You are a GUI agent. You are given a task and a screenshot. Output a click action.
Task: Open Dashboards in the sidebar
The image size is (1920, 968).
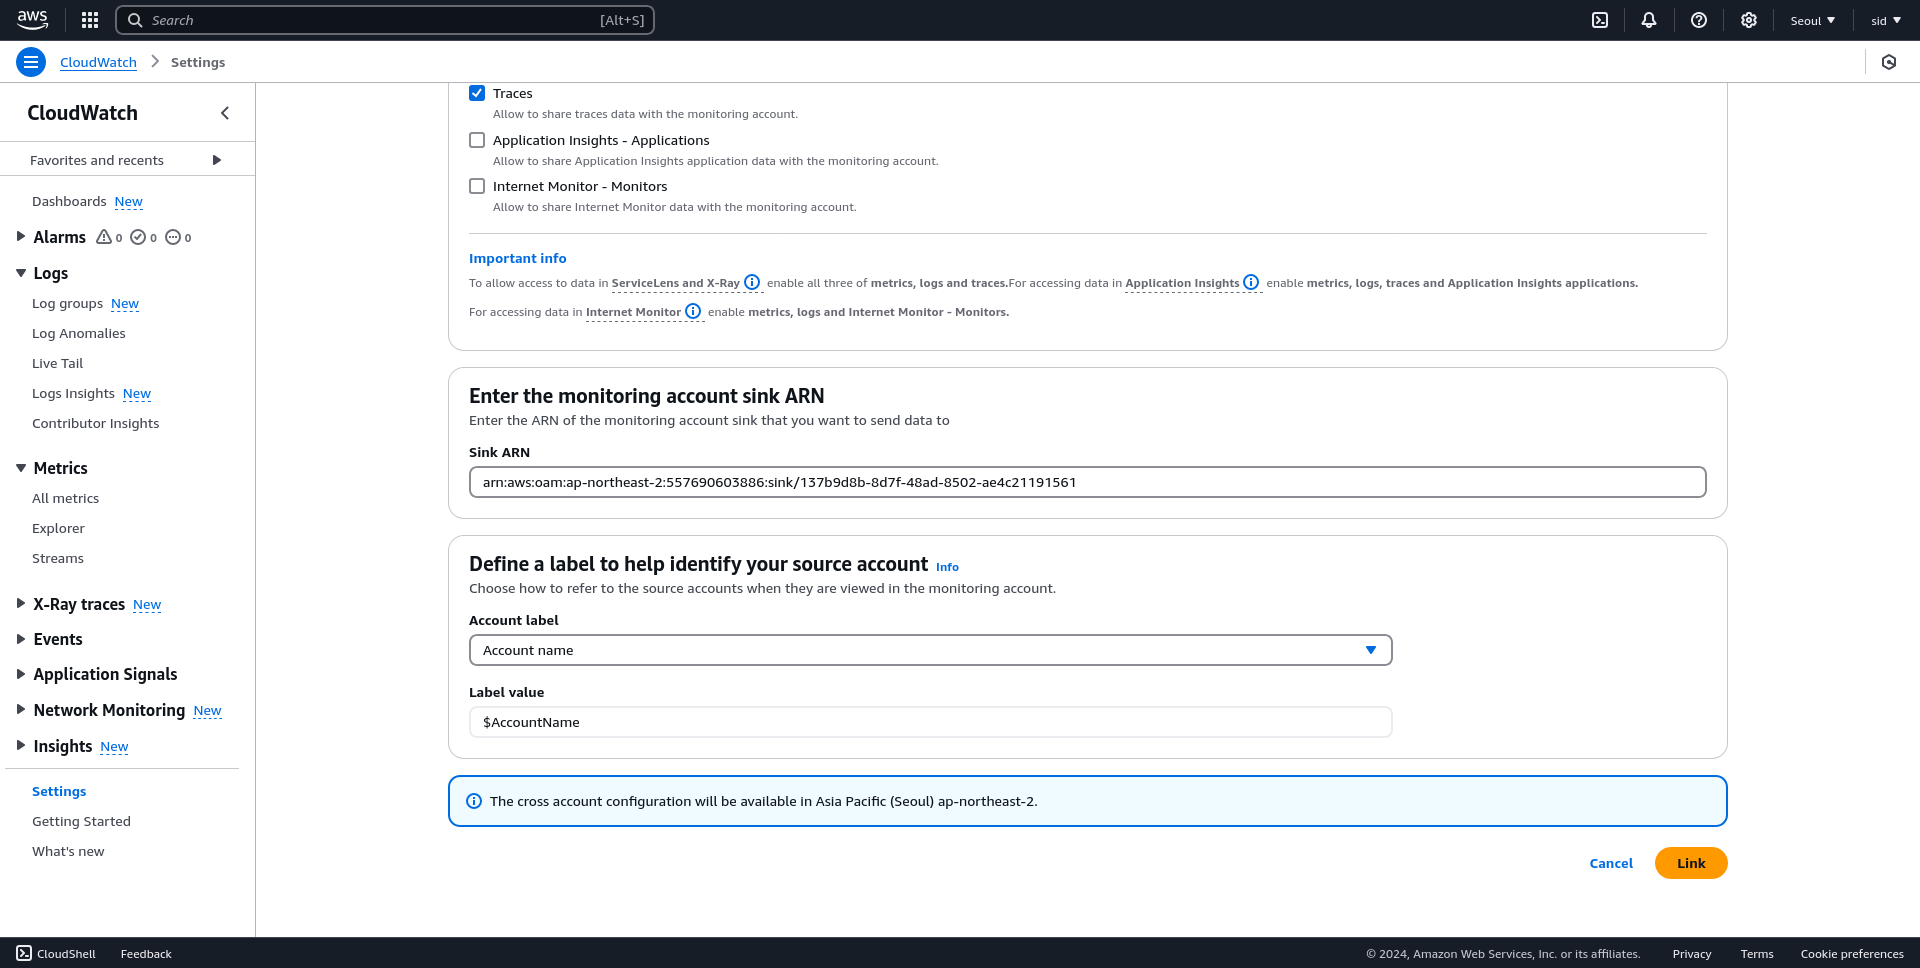point(69,201)
